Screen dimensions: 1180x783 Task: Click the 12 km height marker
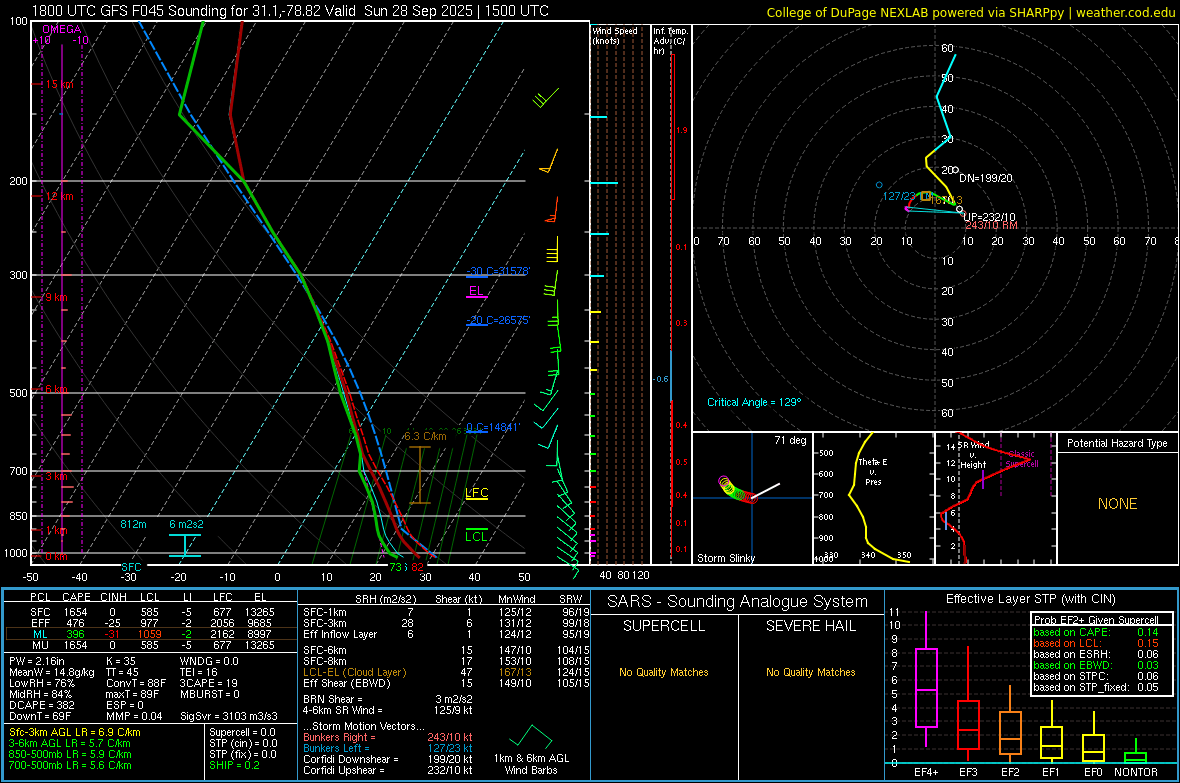(59, 196)
